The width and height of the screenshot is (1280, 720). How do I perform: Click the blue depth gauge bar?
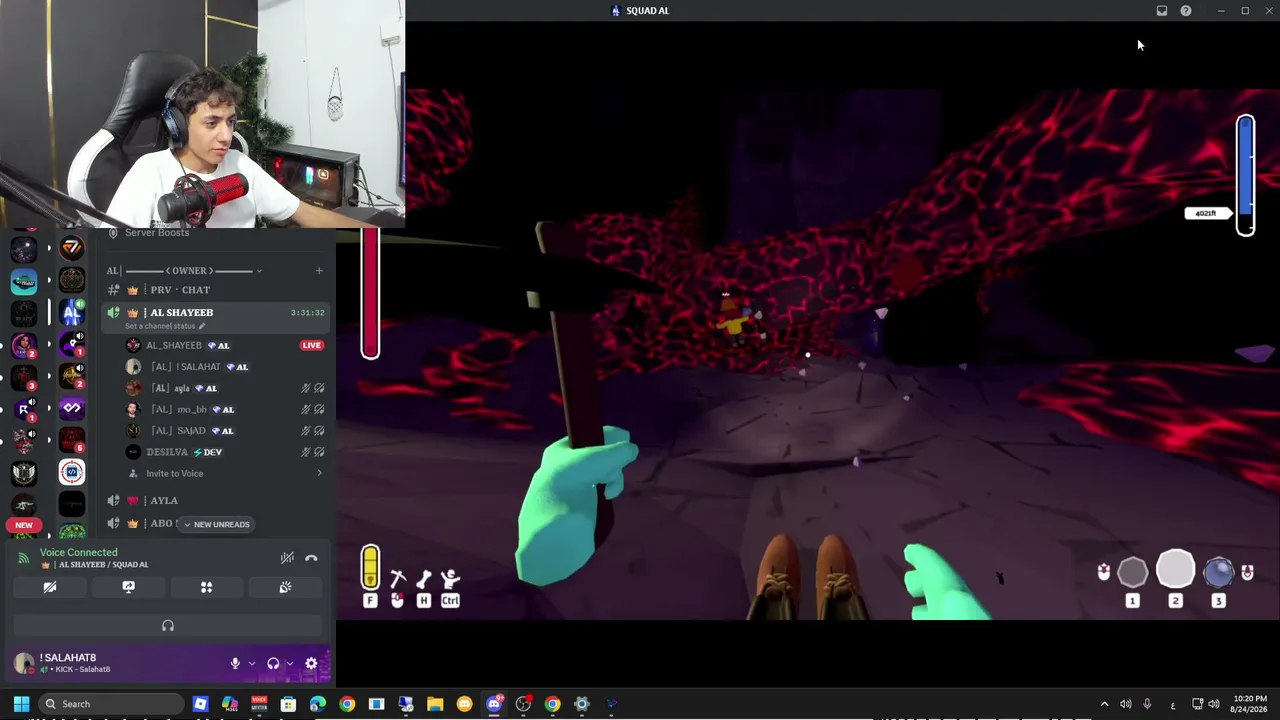(1245, 175)
